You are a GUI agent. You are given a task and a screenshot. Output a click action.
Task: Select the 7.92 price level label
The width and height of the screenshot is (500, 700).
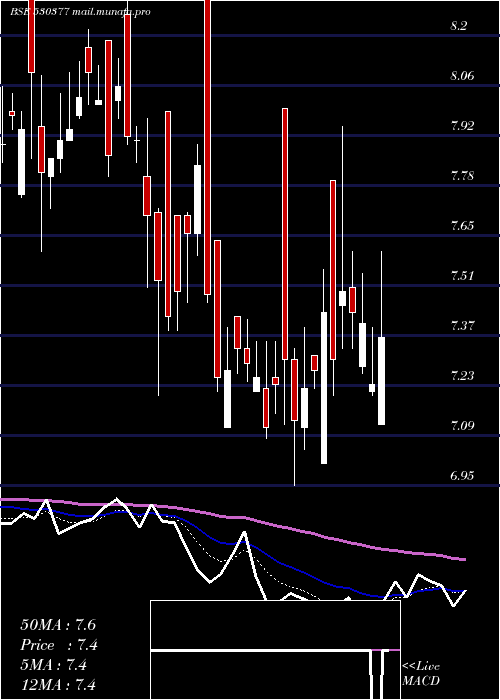pos(462,126)
